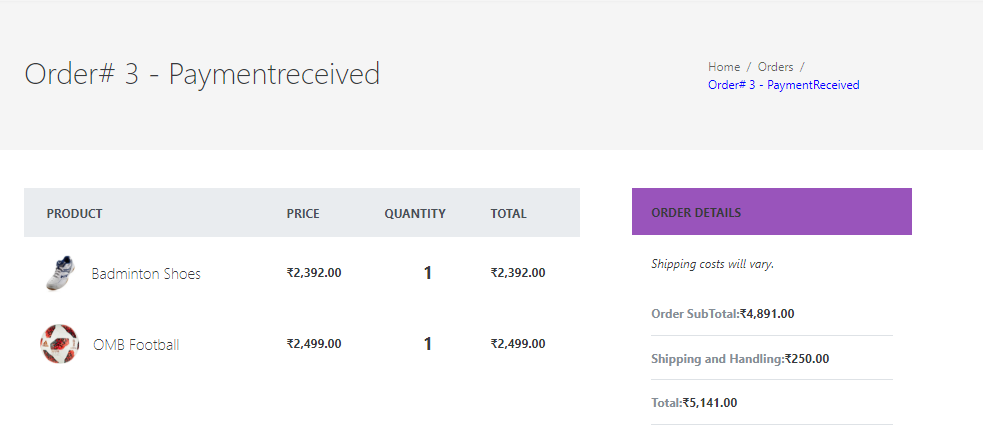The width and height of the screenshot is (983, 447).
Task: Open the OMB Football product name
Action: tap(136, 344)
